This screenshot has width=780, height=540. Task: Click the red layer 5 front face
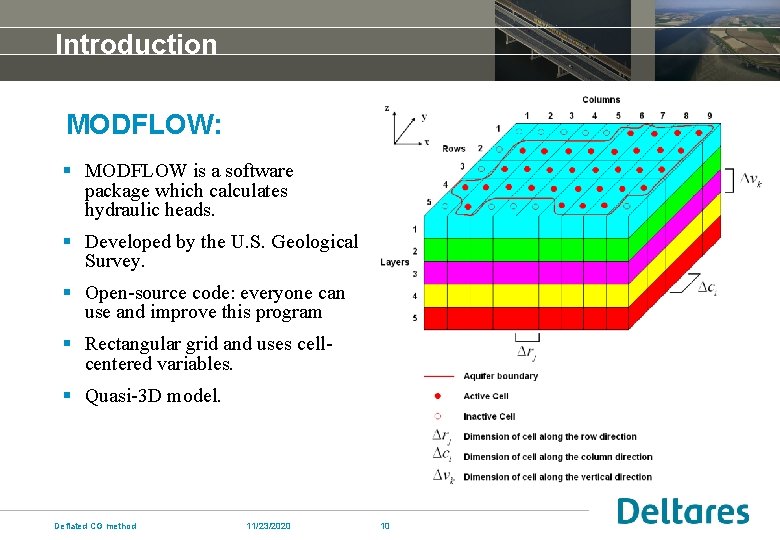pos(526,318)
